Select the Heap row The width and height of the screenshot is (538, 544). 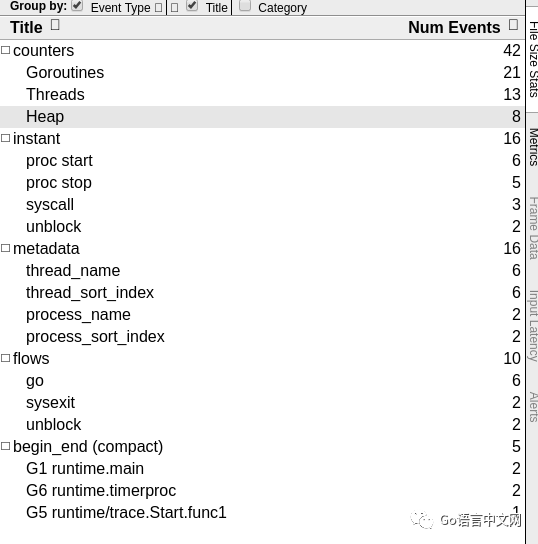click(262, 117)
